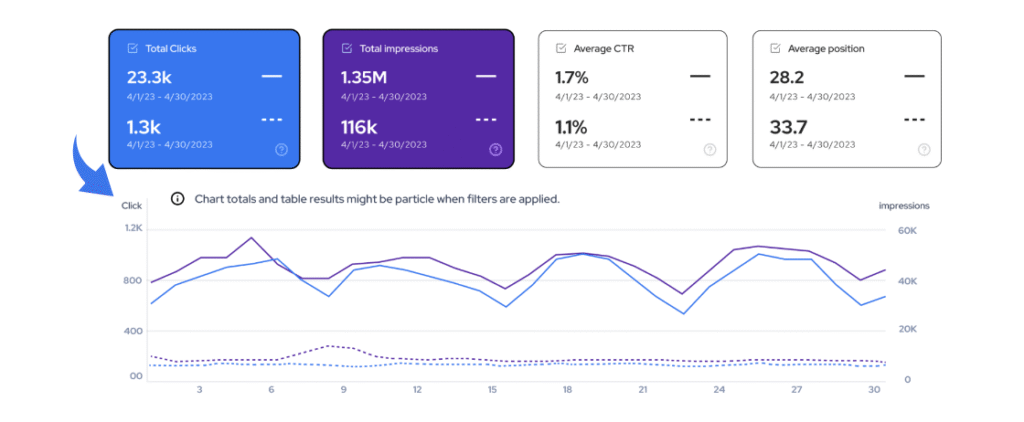Select the 1.7% CTR value

[x=572, y=78]
